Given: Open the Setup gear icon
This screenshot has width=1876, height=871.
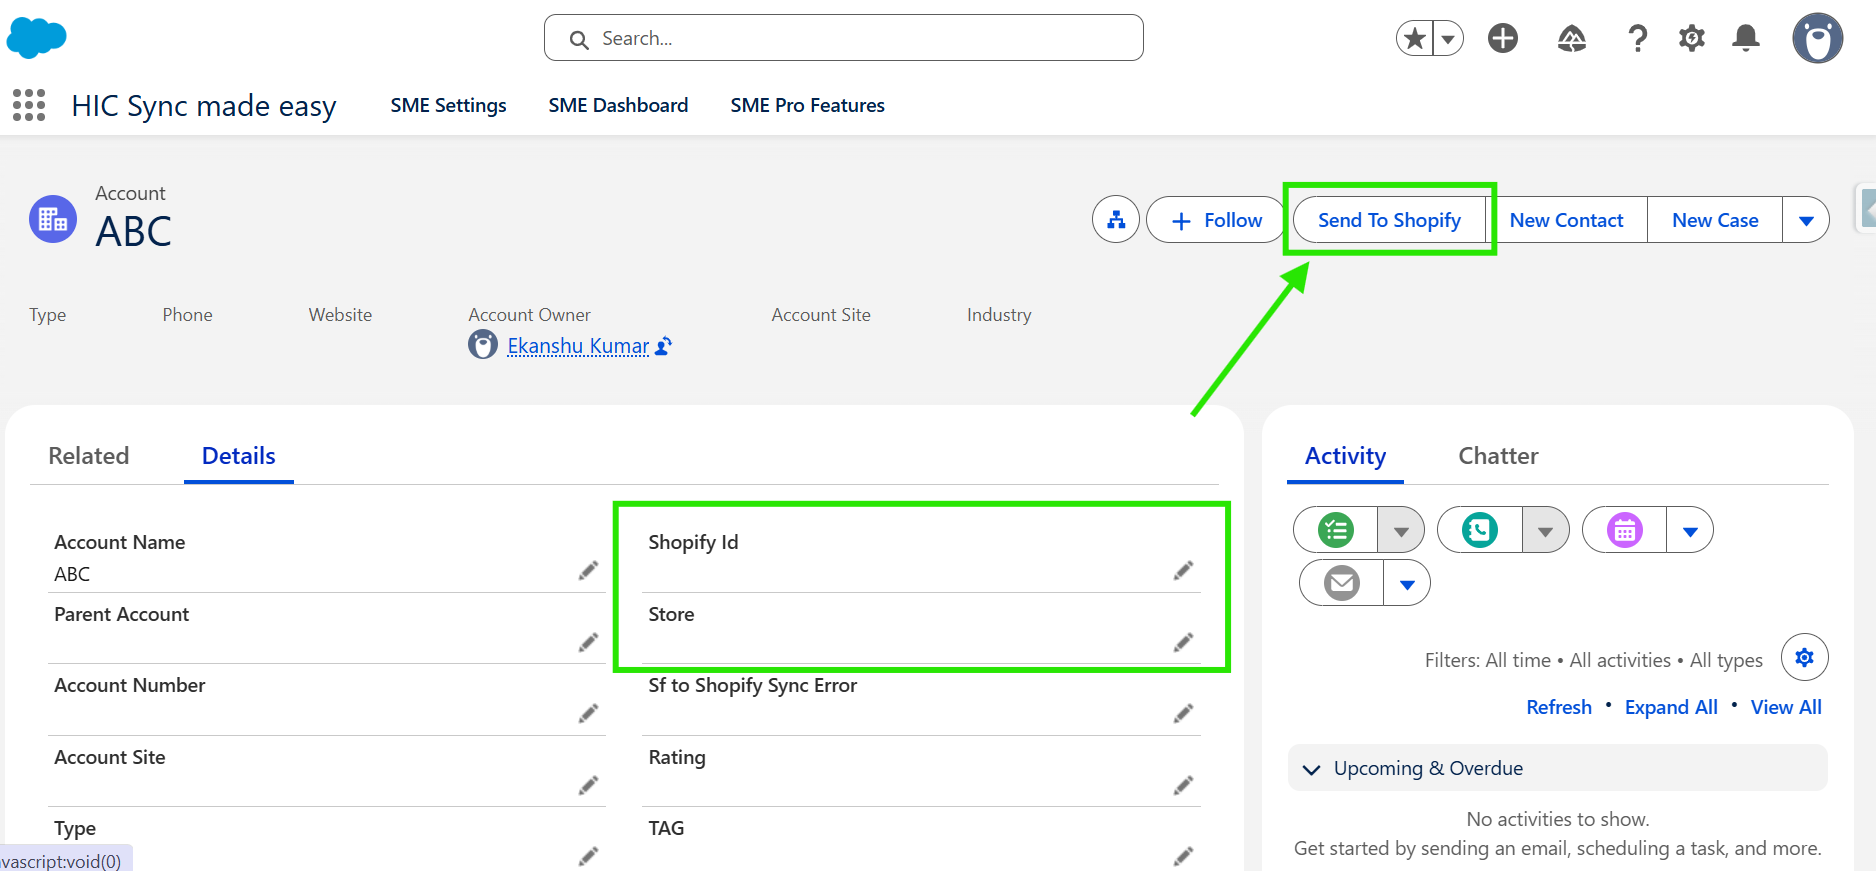Looking at the screenshot, I should (1691, 38).
